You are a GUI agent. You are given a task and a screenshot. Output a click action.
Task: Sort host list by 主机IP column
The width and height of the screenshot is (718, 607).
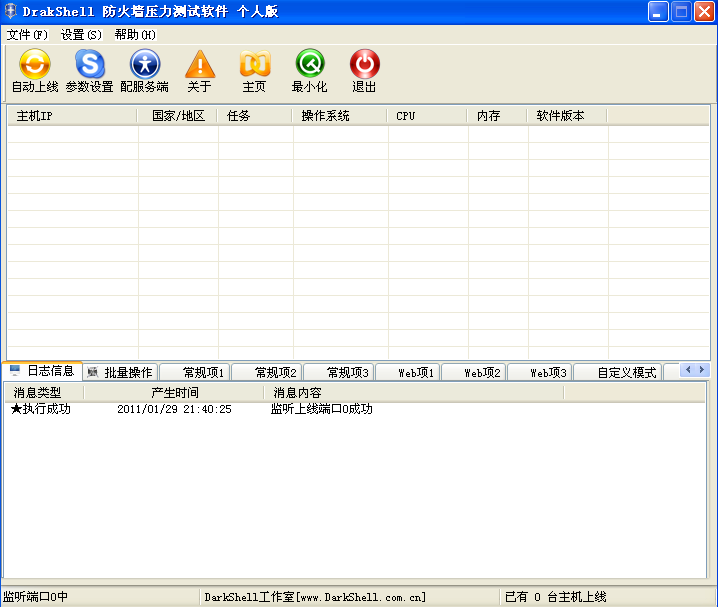pyautogui.click(x=72, y=116)
